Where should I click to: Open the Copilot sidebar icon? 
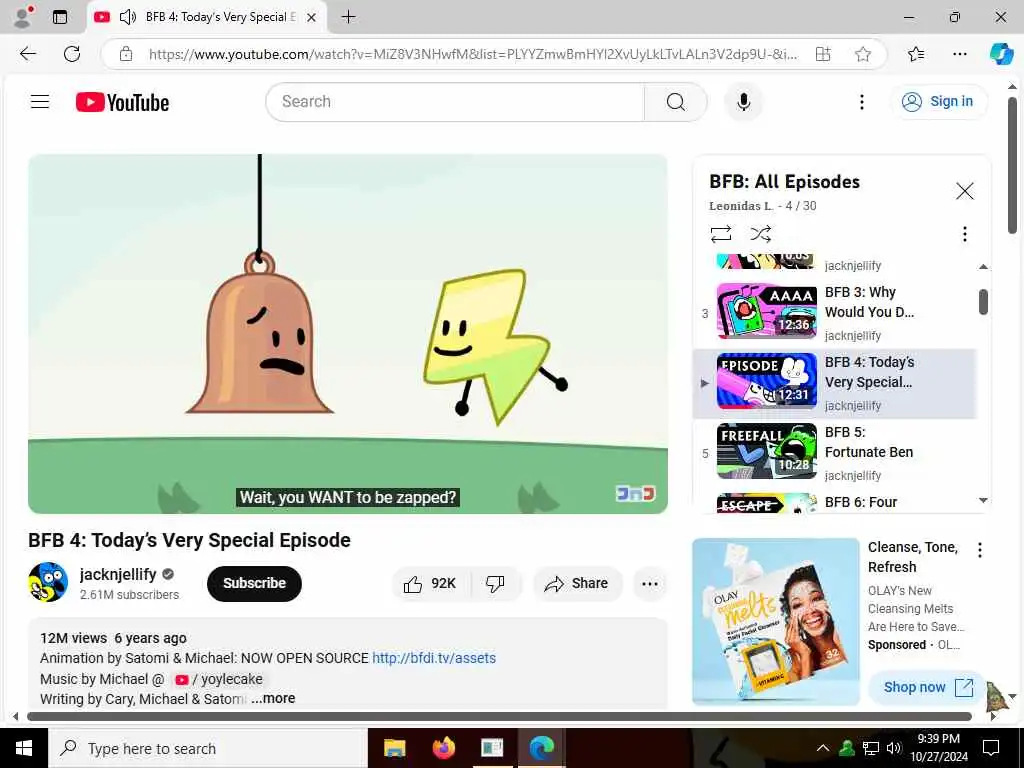(x=1000, y=54)
